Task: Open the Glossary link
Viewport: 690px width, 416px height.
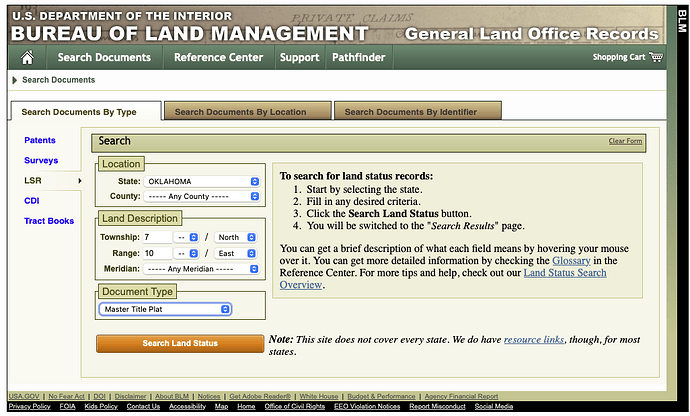Action: point(571,261)
